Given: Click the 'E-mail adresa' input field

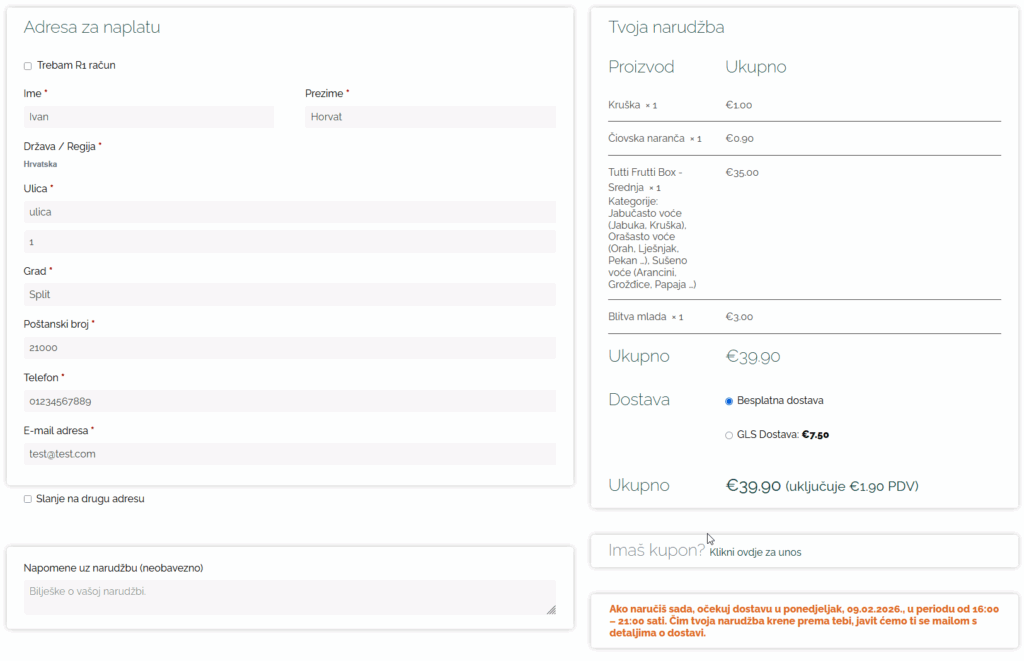Looking at the screenshot, I should [289, 454].
